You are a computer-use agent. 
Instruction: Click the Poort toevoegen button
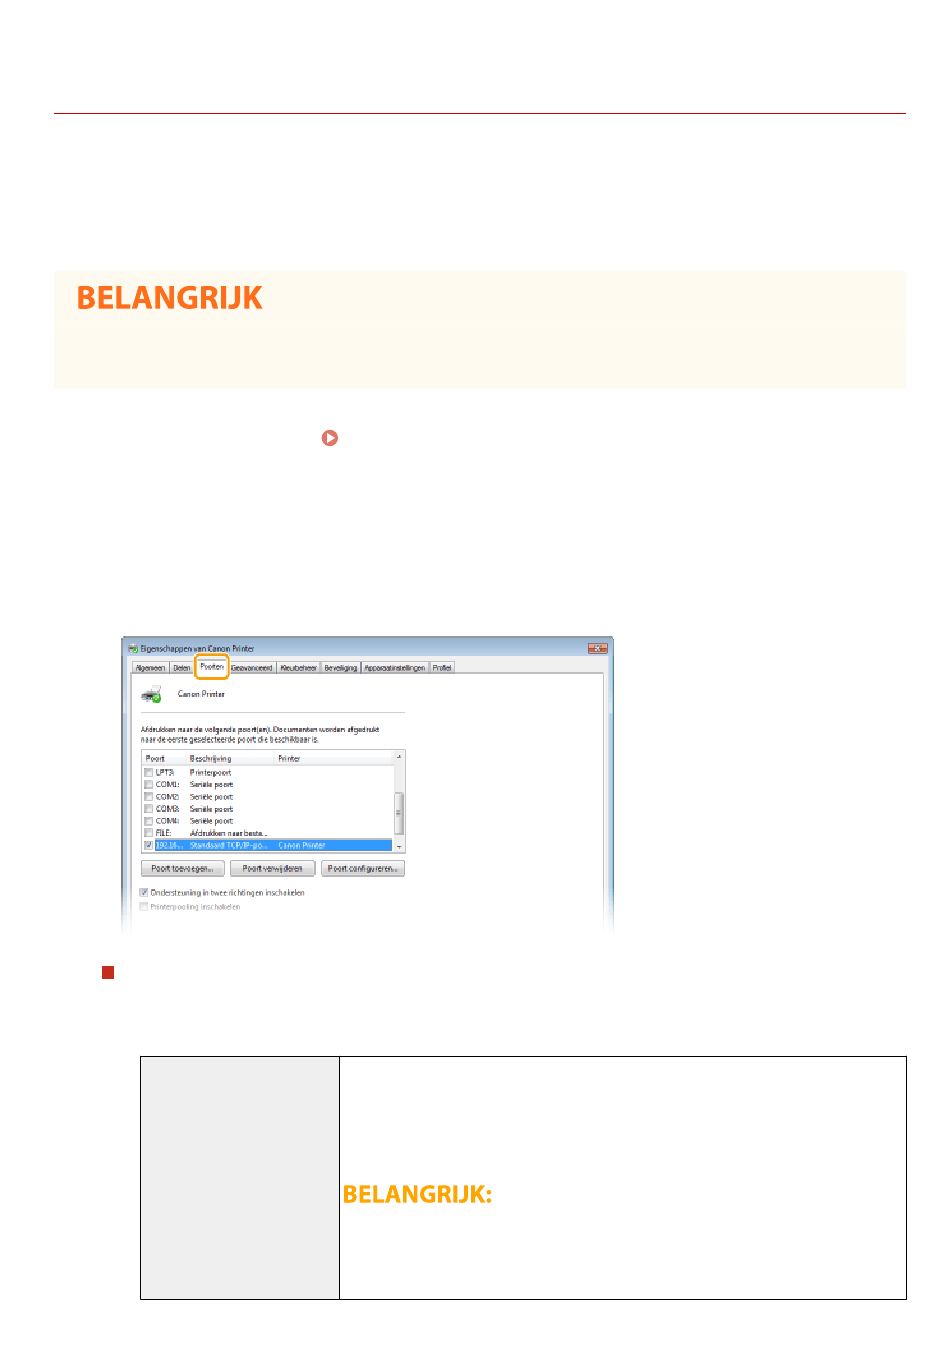(183, 869)
